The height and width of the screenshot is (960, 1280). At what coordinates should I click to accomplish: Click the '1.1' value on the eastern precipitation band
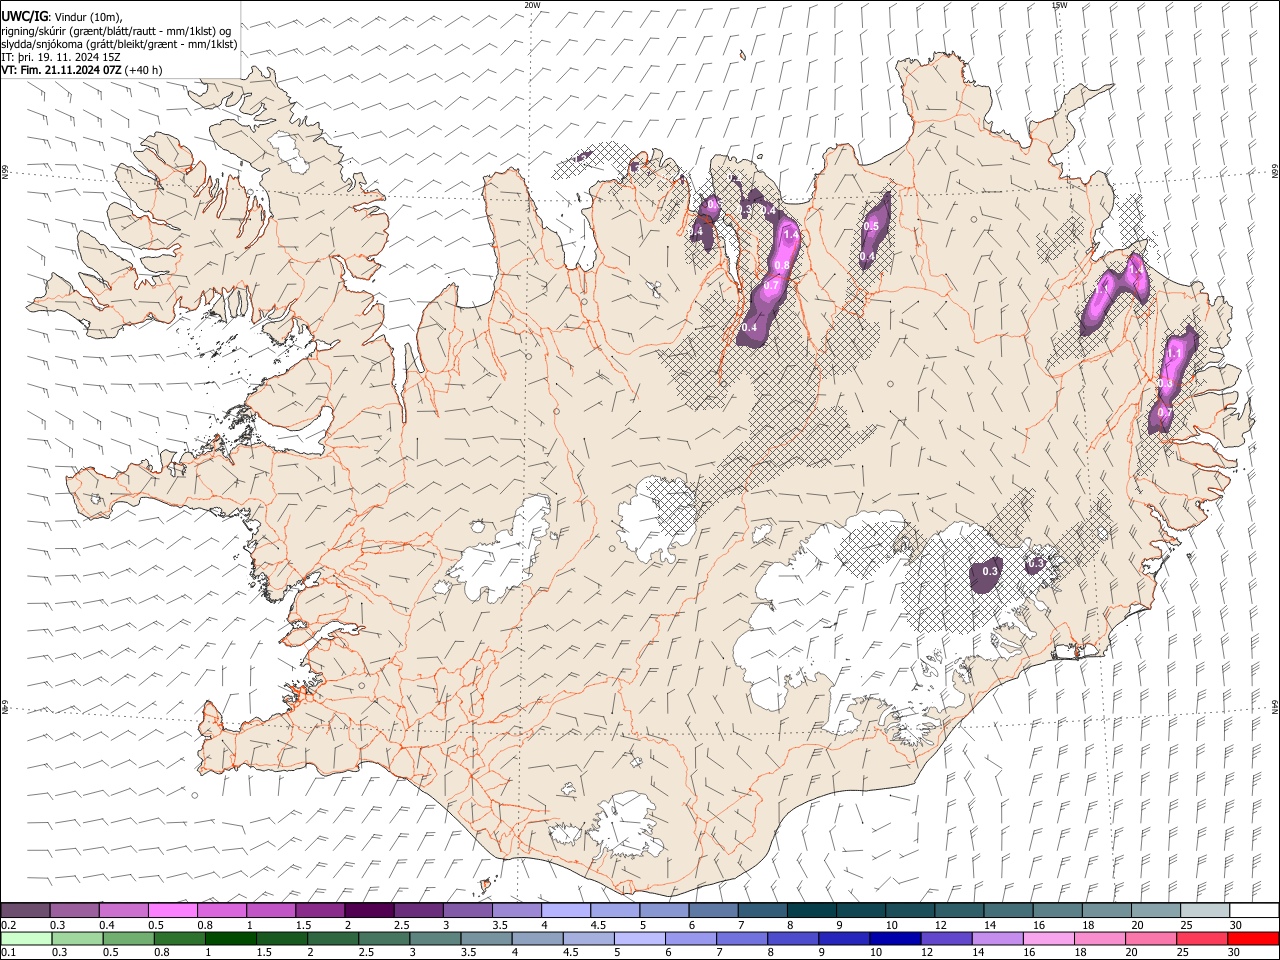(1174, 354)
